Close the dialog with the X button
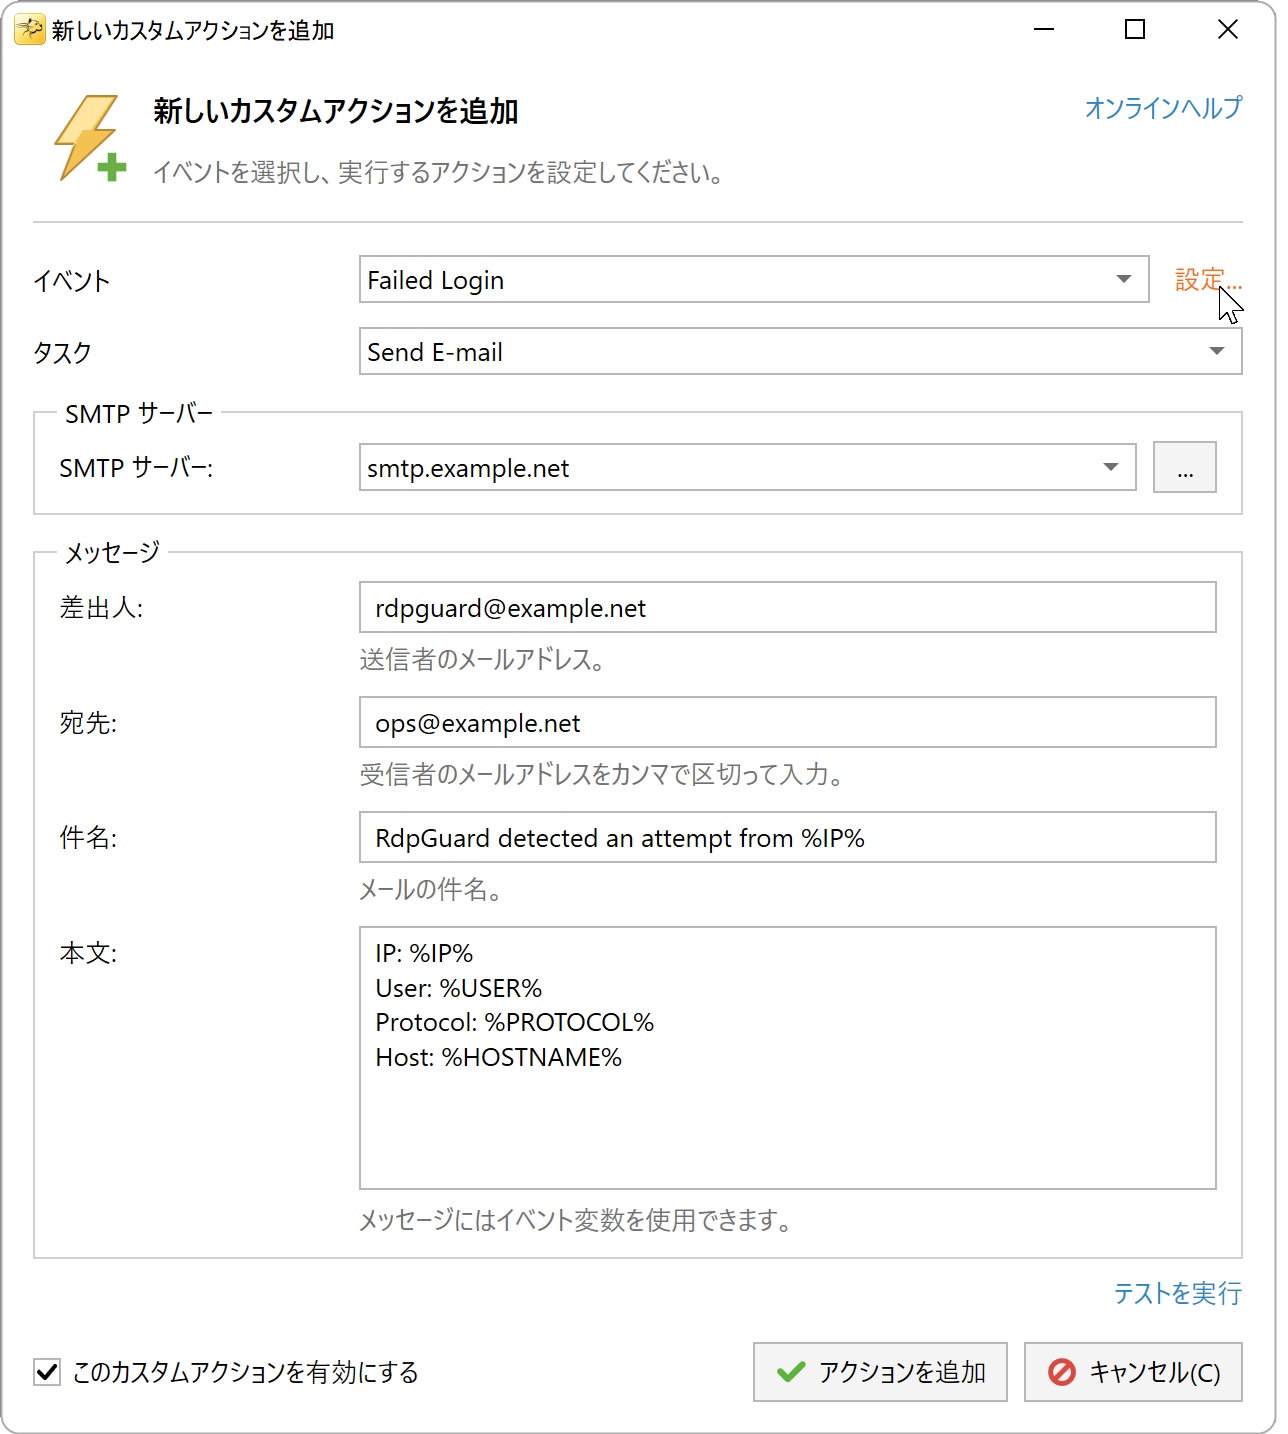This screenshot has height=1434, width=1288. coord(1227,30)
